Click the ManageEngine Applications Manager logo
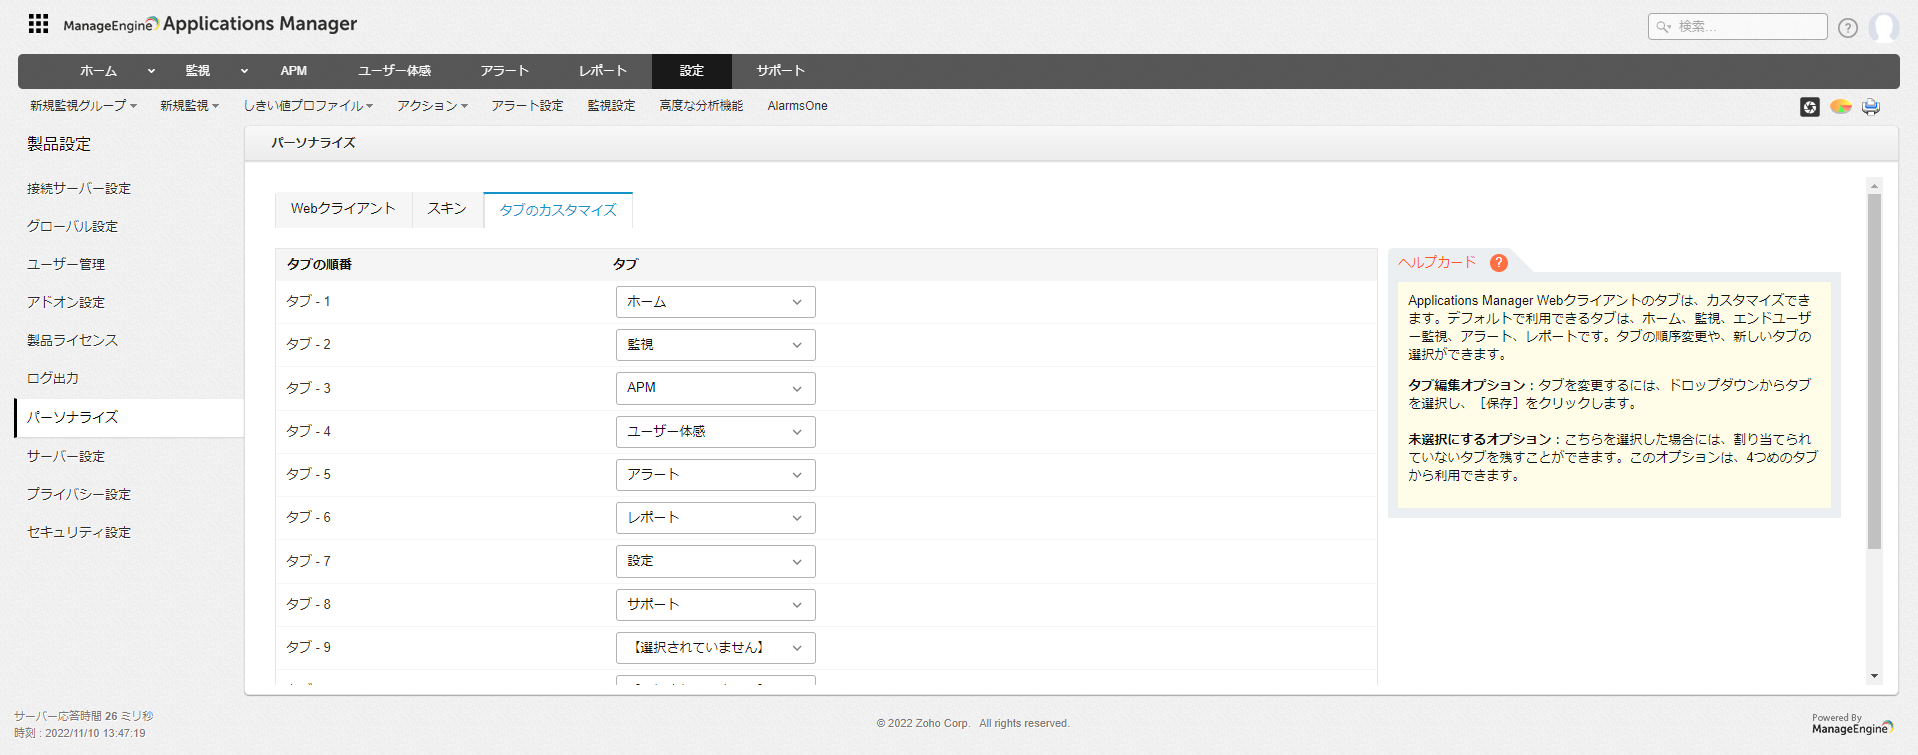 tap(210, 24)
